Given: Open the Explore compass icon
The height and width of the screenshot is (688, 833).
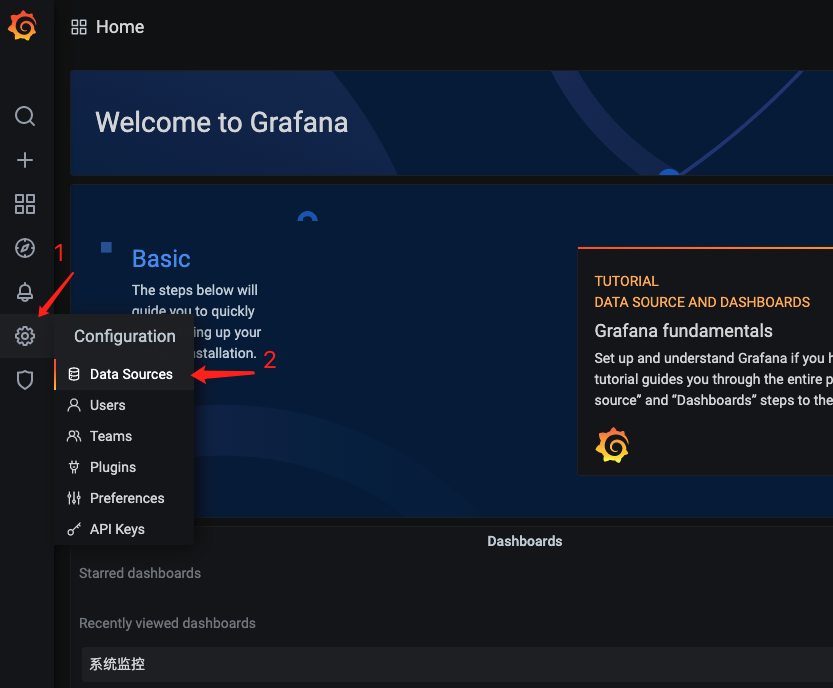Looking at the screenshot, I should [24, 248].
